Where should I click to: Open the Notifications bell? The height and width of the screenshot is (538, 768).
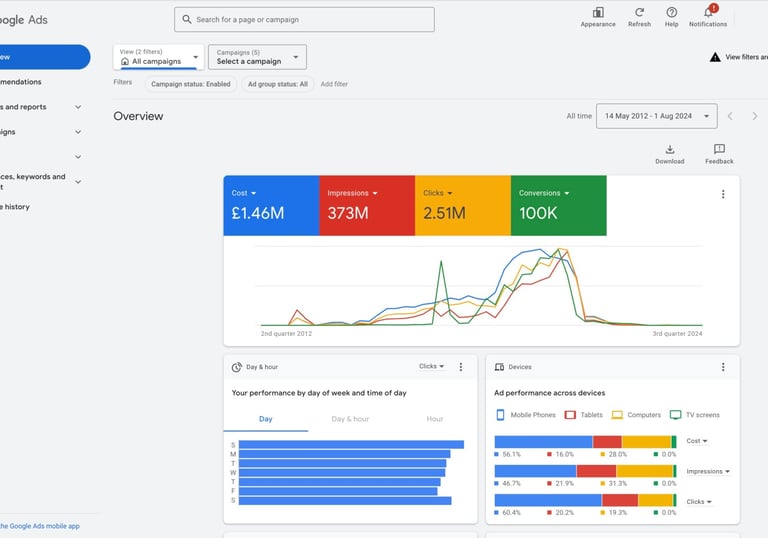(x=709, y=12)
